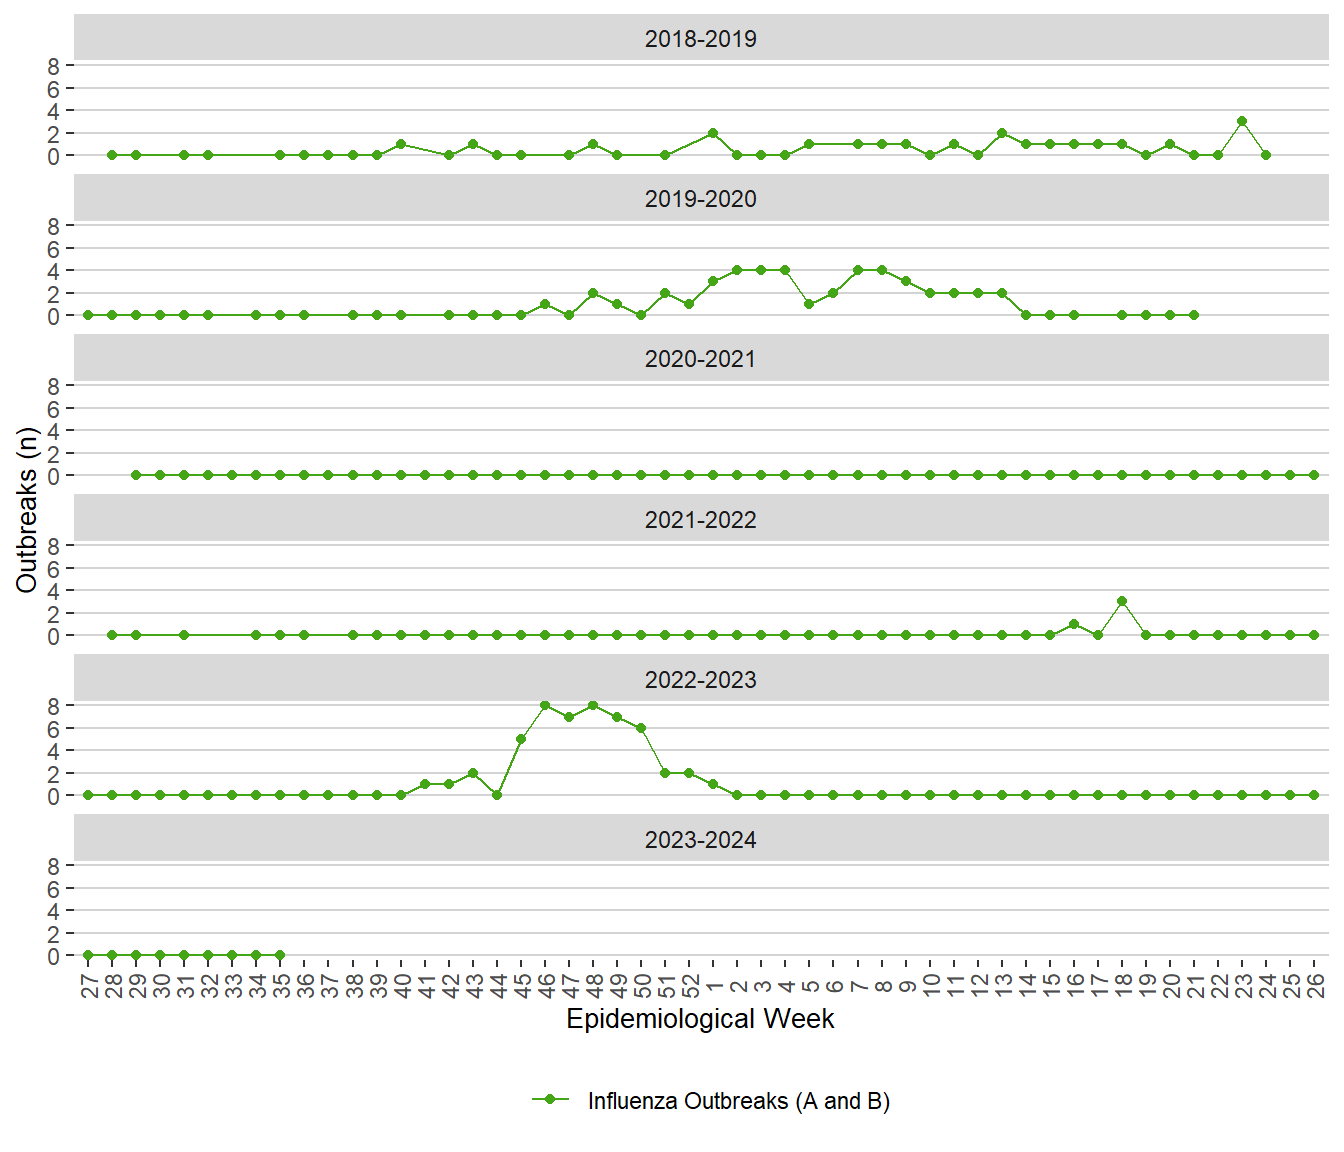
Task: Click the legend label Influenza Outbreaks (A and B)
Action: click(x=738, y=1101)
